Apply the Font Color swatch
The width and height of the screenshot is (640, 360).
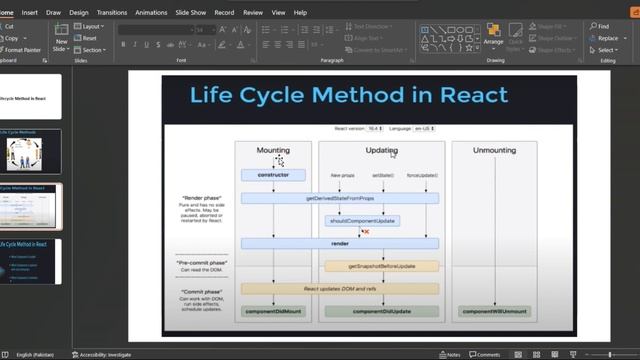pos(240,44)
